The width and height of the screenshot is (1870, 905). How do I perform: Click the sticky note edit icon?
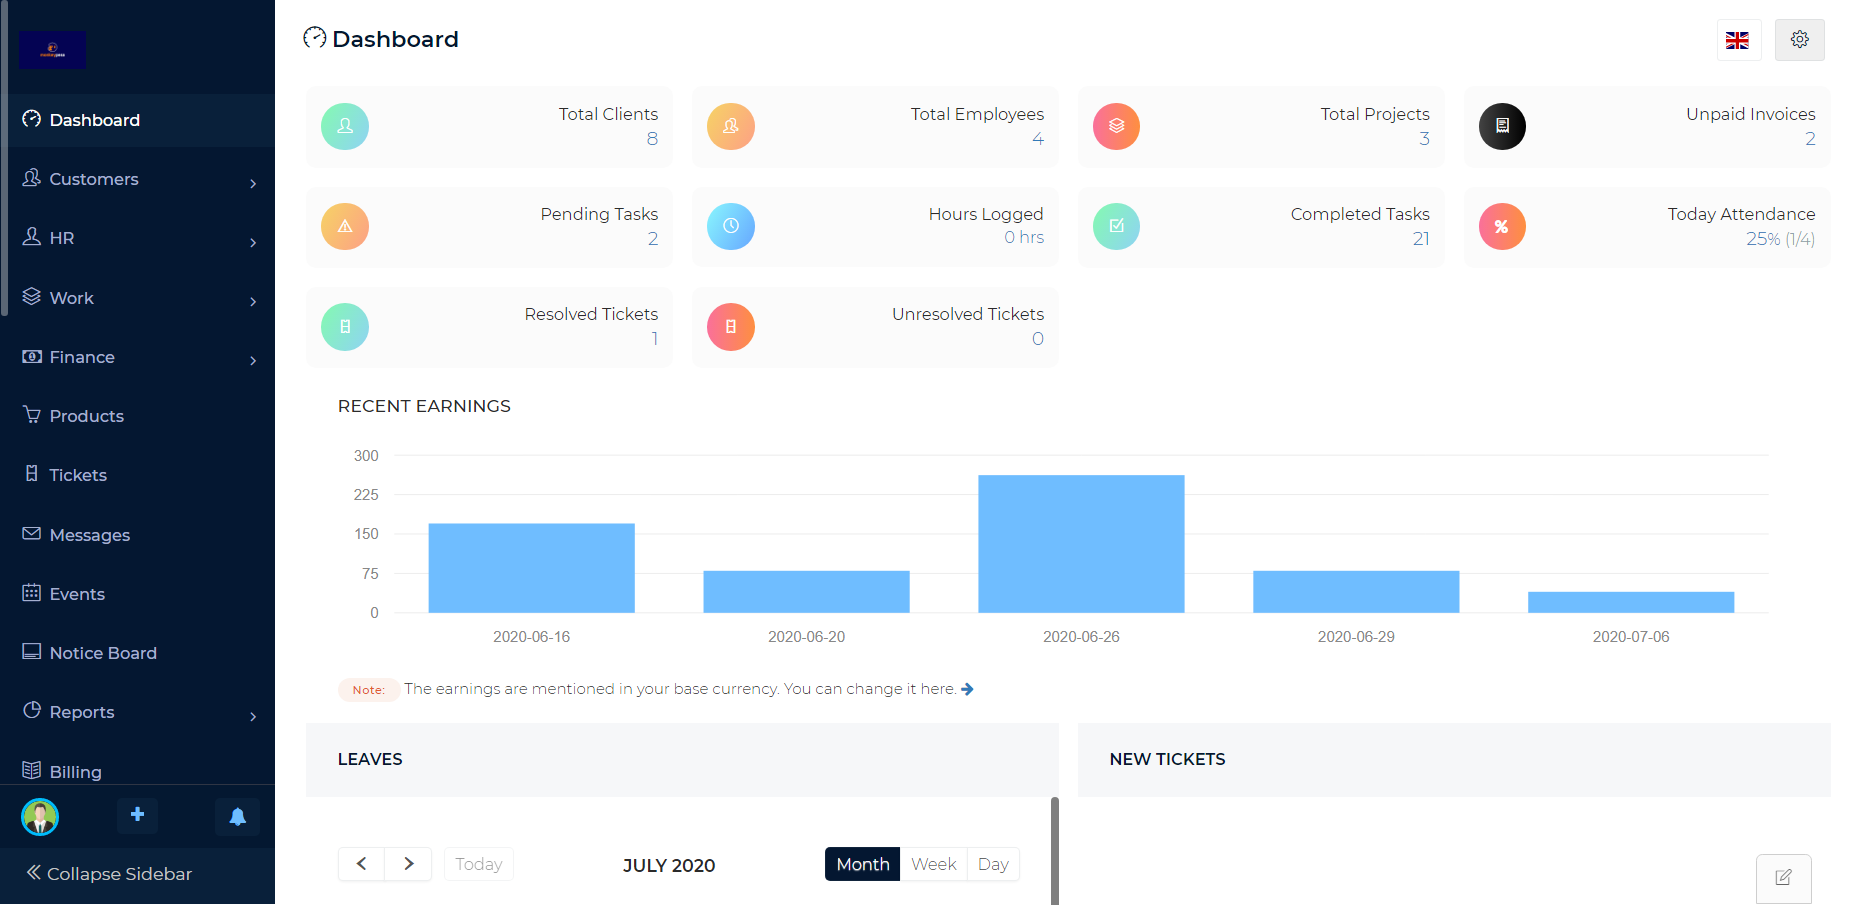[1783, 878]
